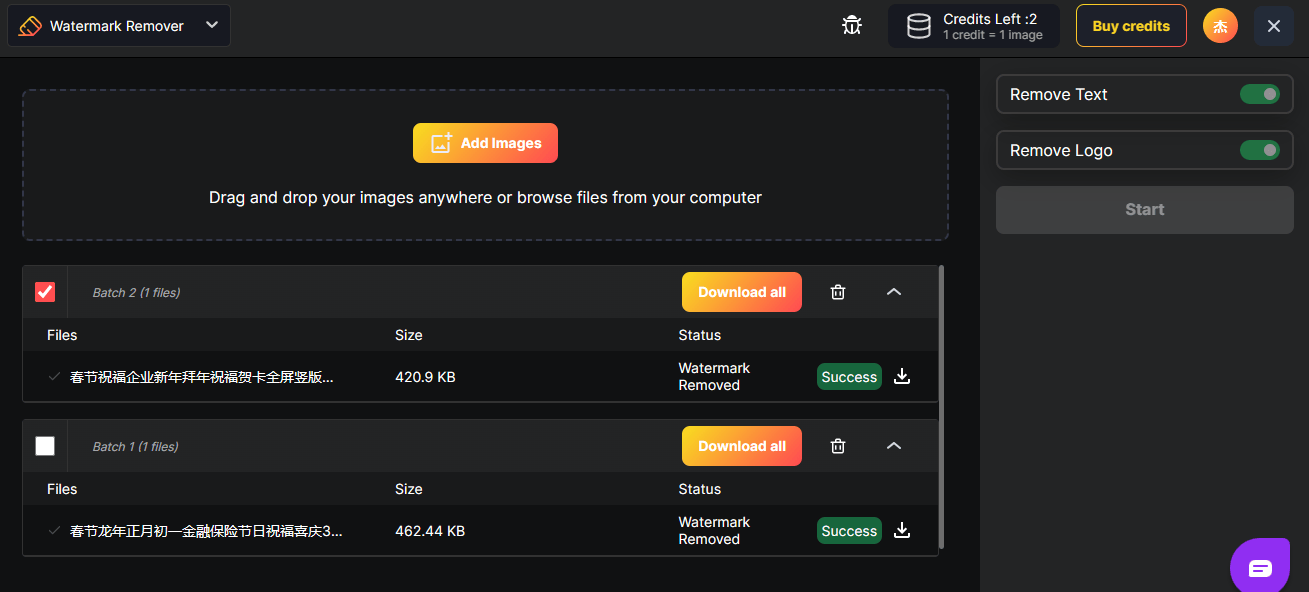Disable the Remove Logo toggle
This screenshot has width=1309, height=592.
1259,150
